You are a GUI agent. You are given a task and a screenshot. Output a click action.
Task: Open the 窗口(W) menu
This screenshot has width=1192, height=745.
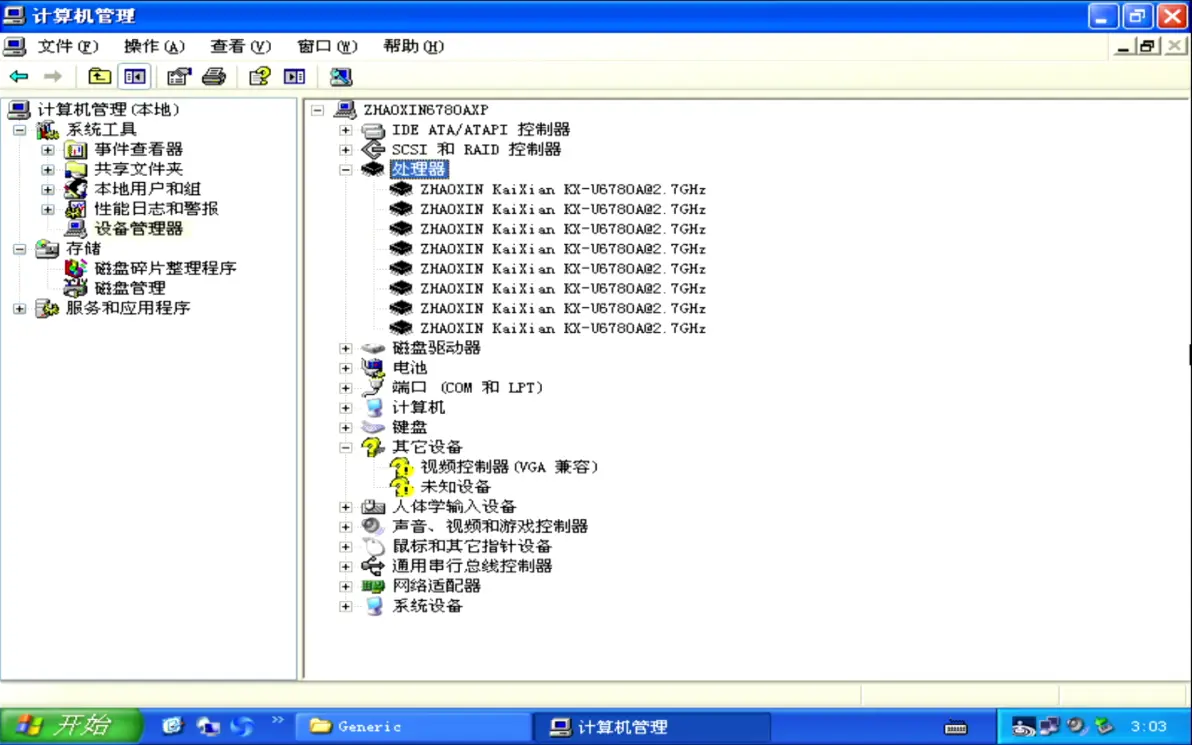point(327,46)
